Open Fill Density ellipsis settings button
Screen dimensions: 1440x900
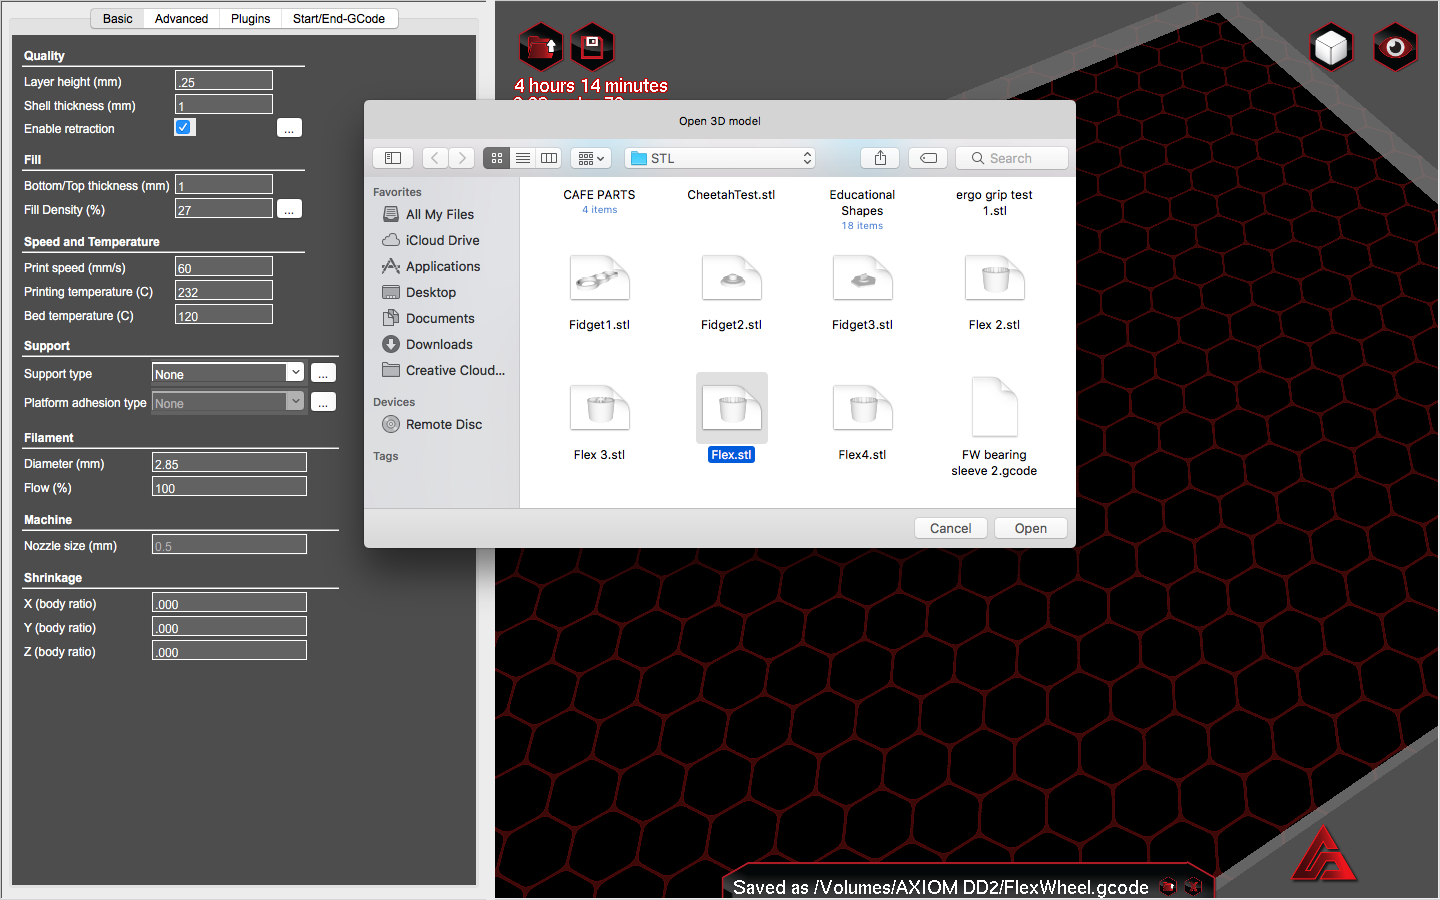[289, 209]
